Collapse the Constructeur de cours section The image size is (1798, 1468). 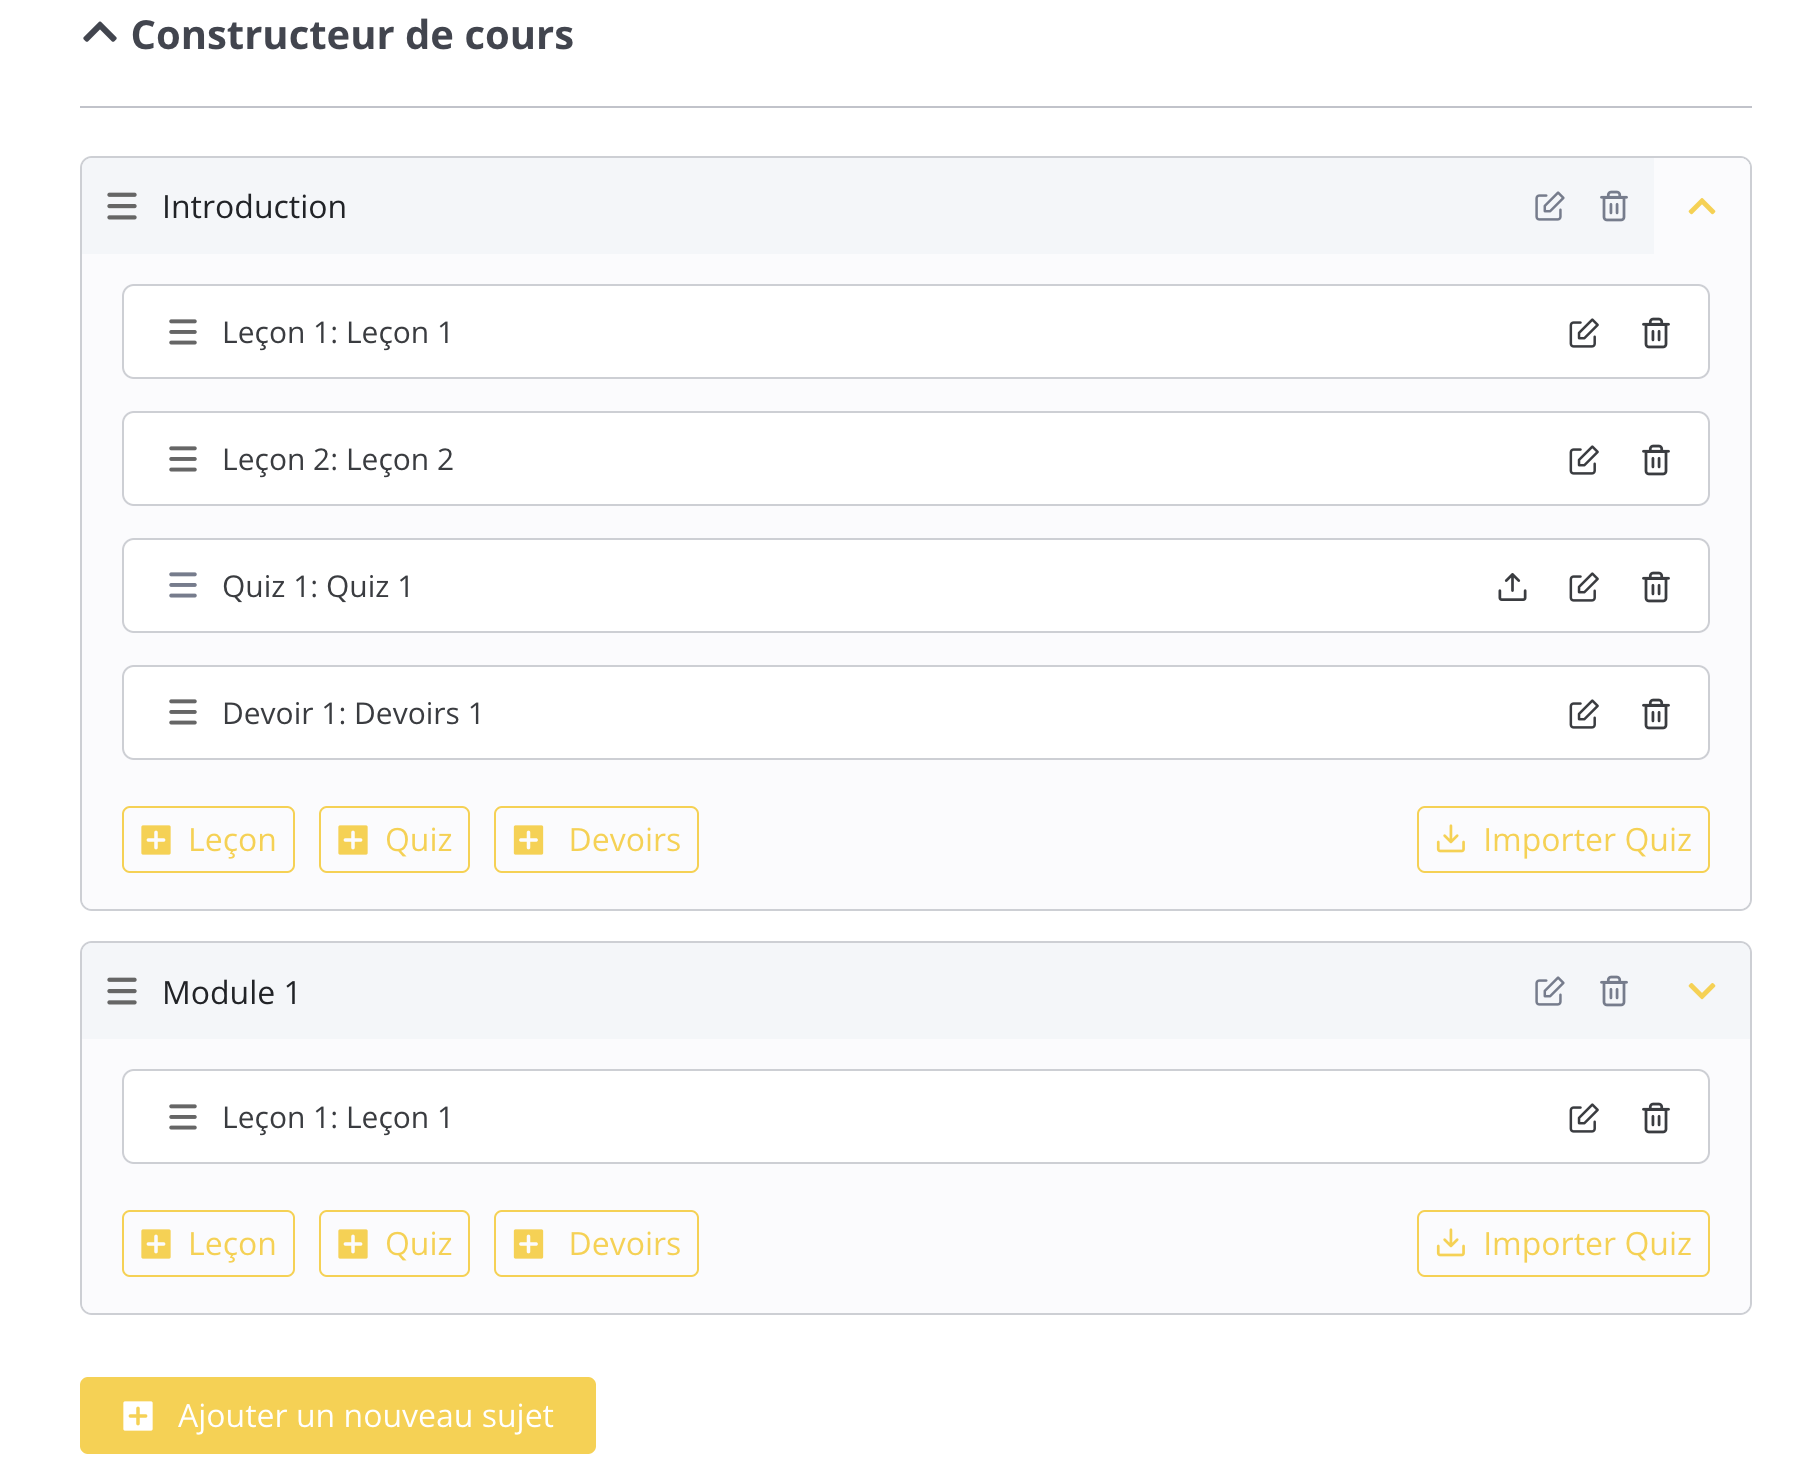click(x=100, y=34)
